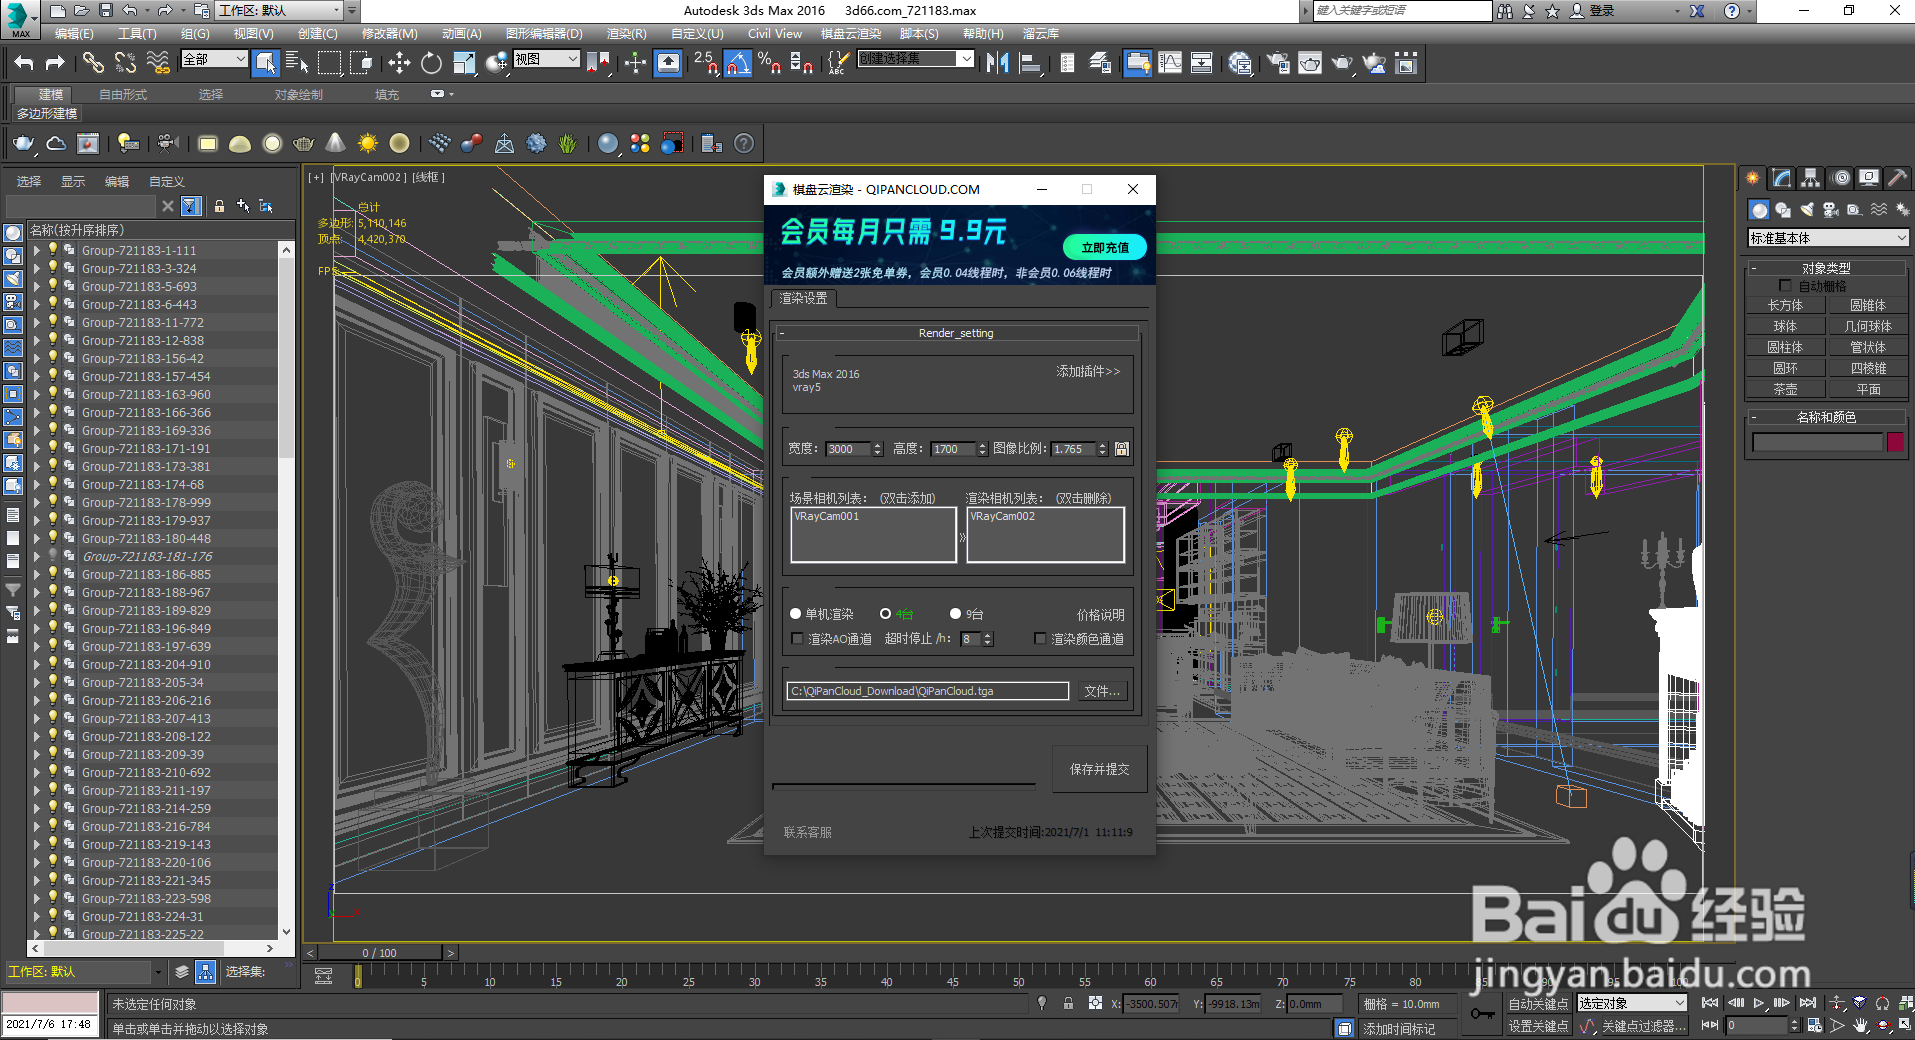Toggle light bulb visibility for Group-721183-181-176
The image size is (1915, 1040).
click(x=53, y=556)
